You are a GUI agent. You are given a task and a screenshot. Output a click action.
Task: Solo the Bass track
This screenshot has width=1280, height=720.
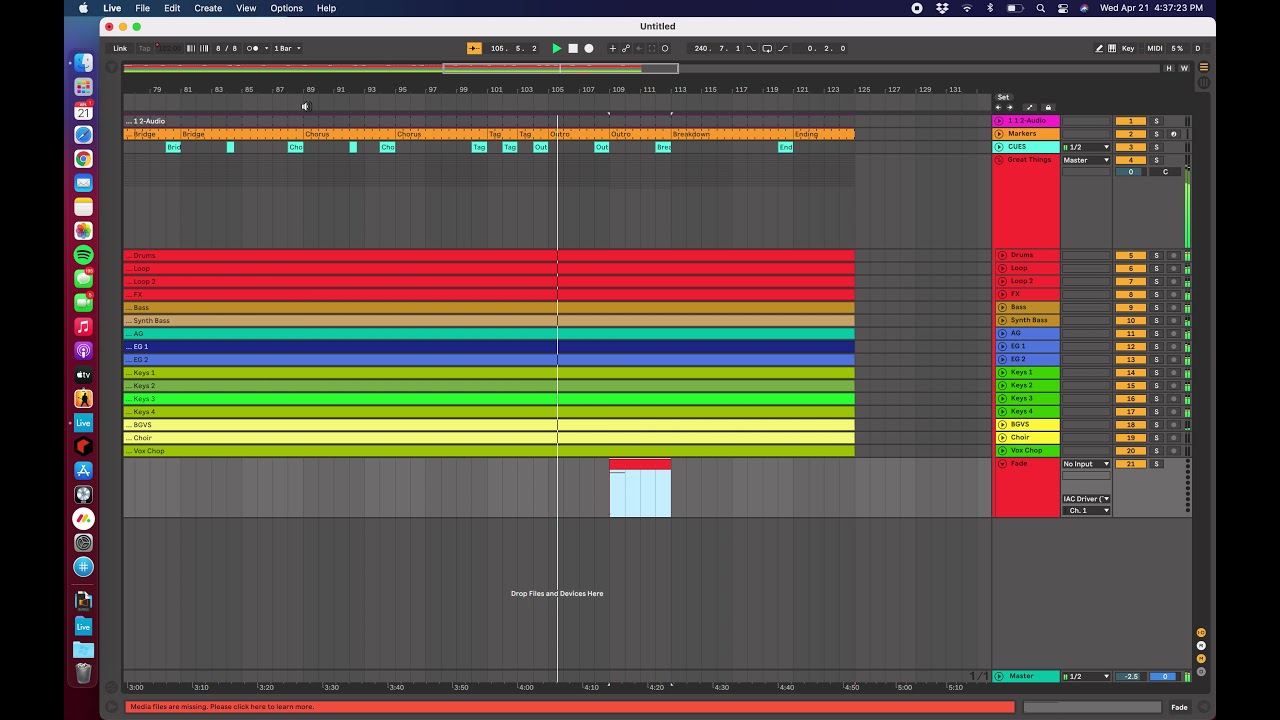point(1156,307)
